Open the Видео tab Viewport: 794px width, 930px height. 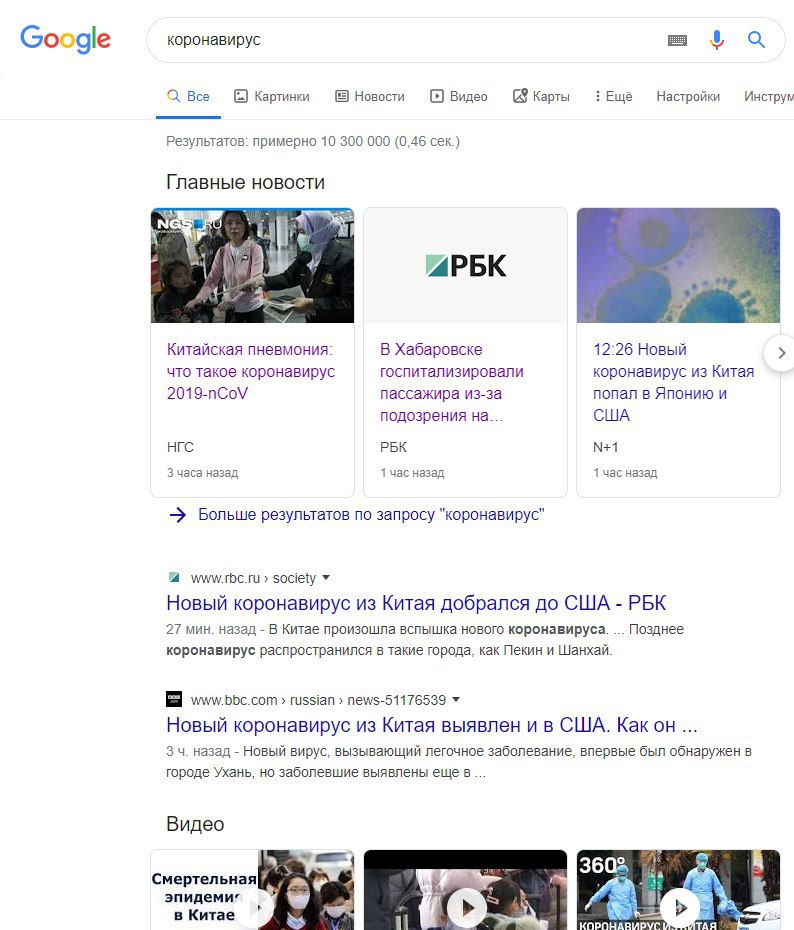[458, 96]
